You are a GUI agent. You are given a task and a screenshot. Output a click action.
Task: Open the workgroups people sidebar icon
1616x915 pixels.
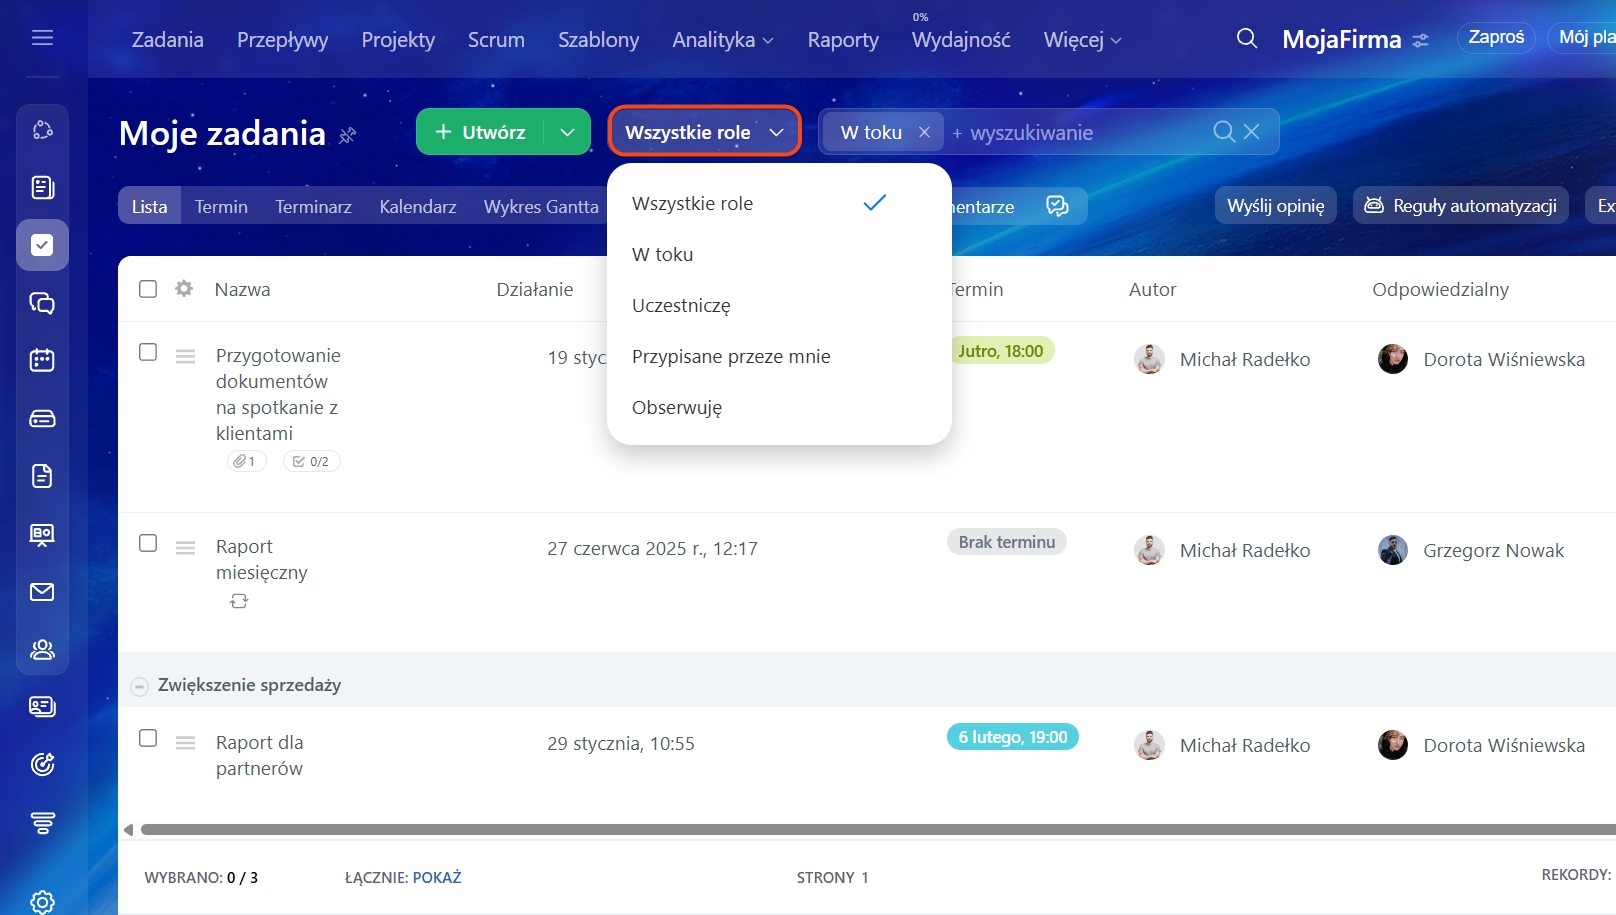[42, 649]
